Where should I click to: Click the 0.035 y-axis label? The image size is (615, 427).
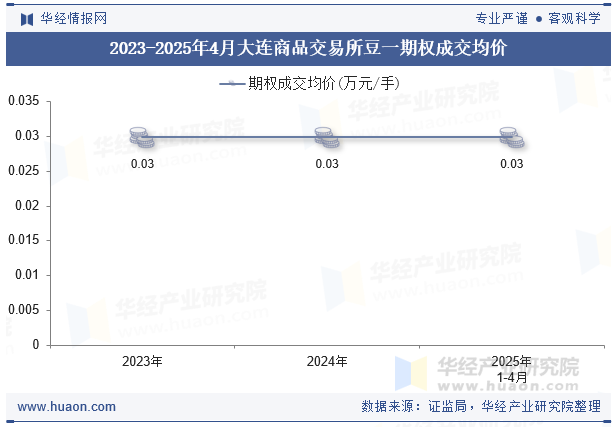[x=24, y=101]
